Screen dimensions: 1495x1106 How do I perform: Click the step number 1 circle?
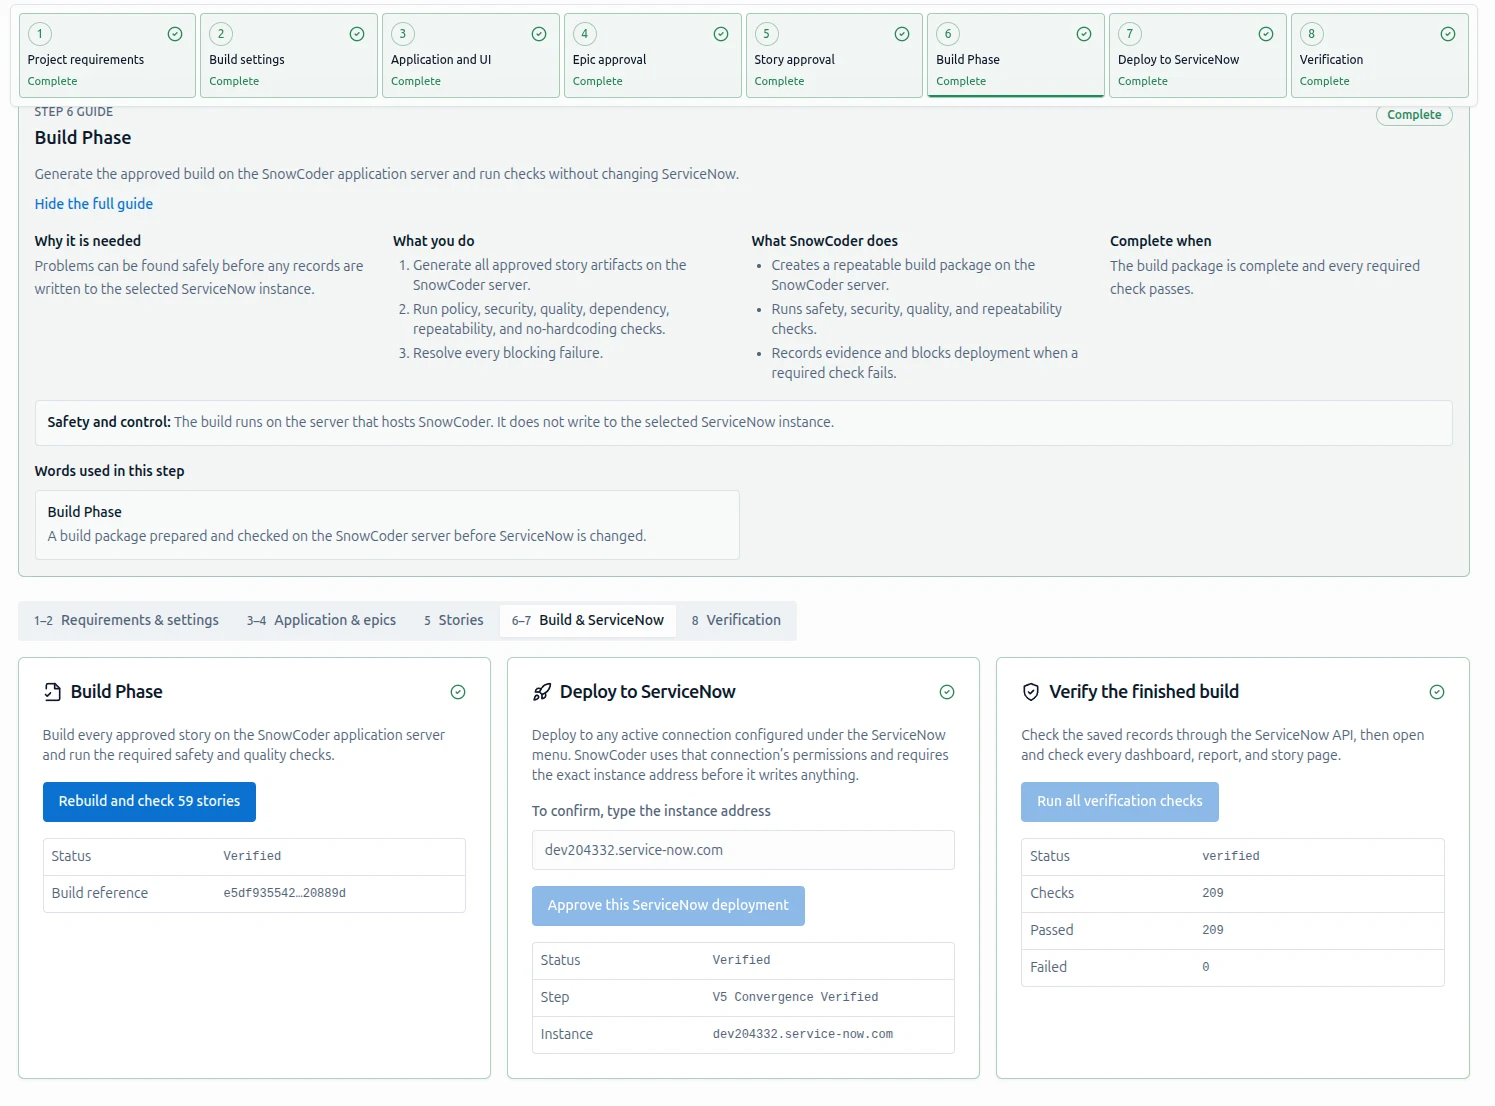(x=40, y=34)
